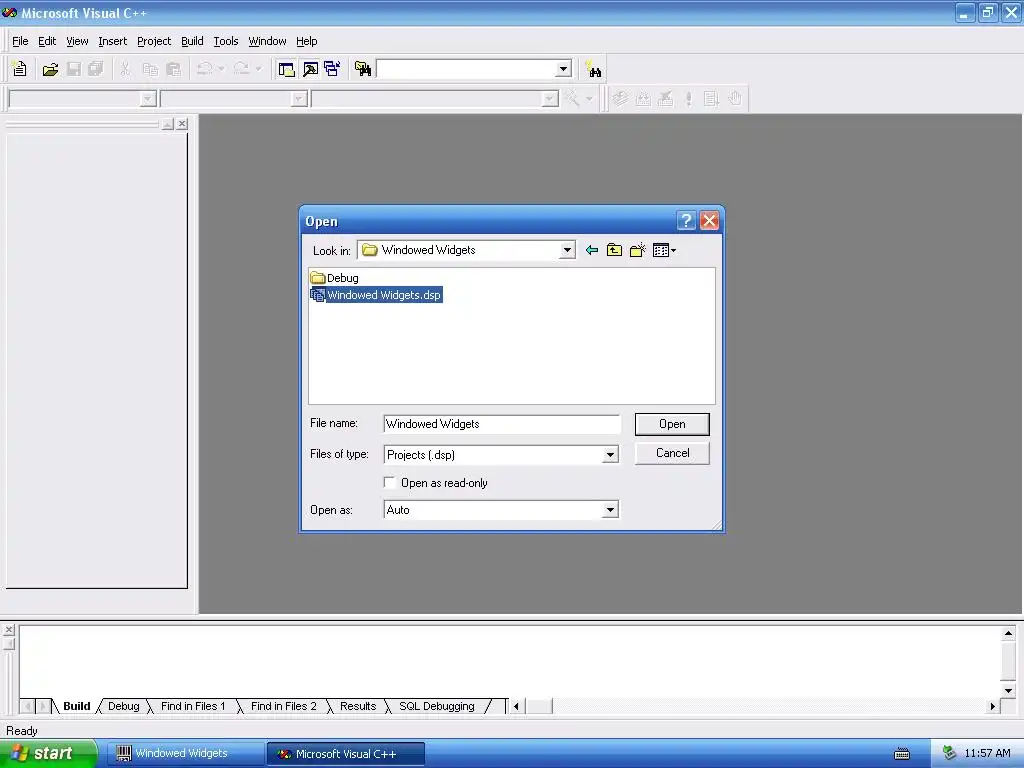The width and height of the screenshot is (1024, 768).
Task: Switch to the Results tab
Action: pos(358,706)
